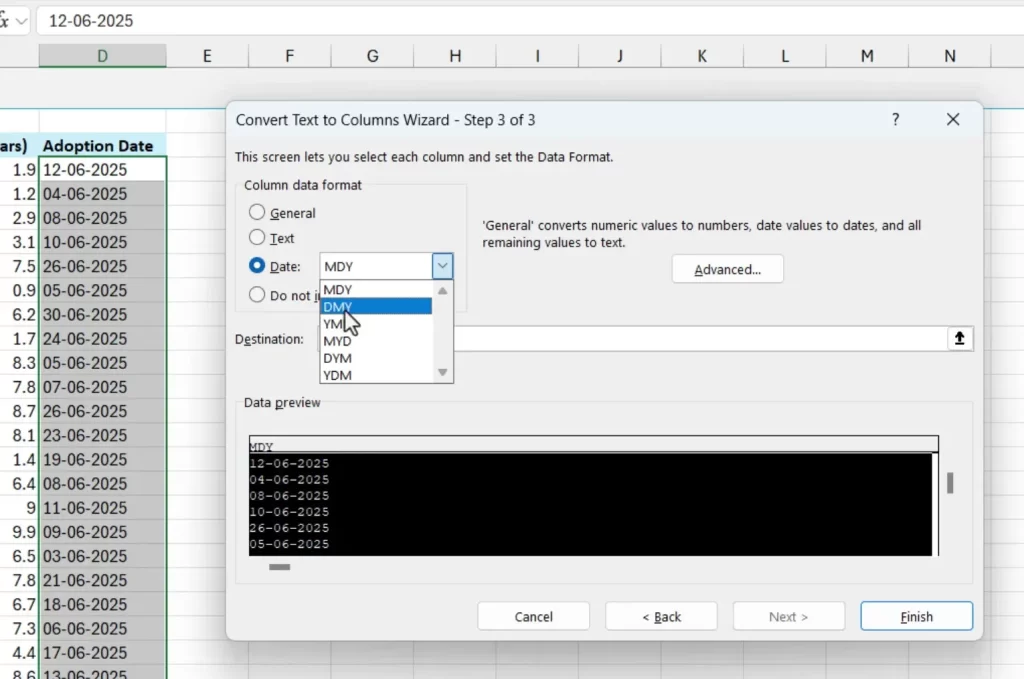
Task: Select column H header
Action: (x=455, y=56)
